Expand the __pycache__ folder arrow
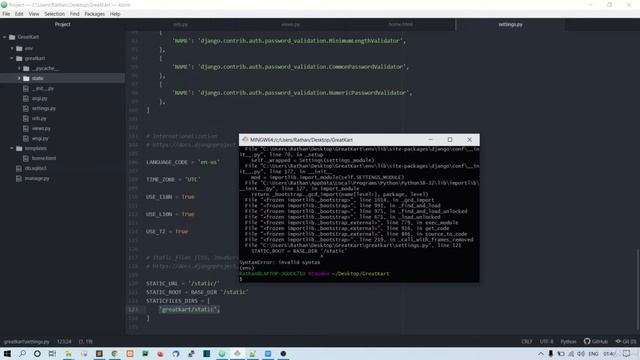The height and width of the screenshot is (360, 640). (x=19, y=68)
